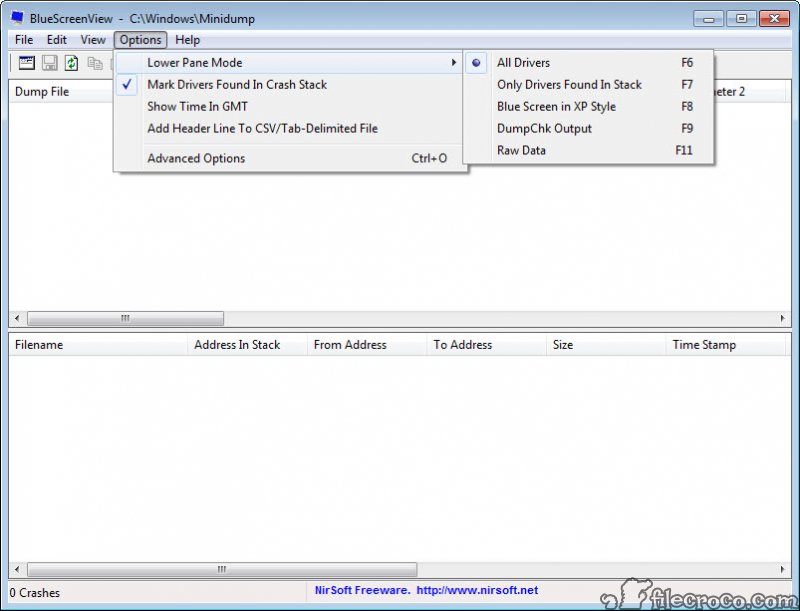The height and width of the screenshot is (611, 800).
Task: Sort by From Address column
Action: tap(367, 345)
